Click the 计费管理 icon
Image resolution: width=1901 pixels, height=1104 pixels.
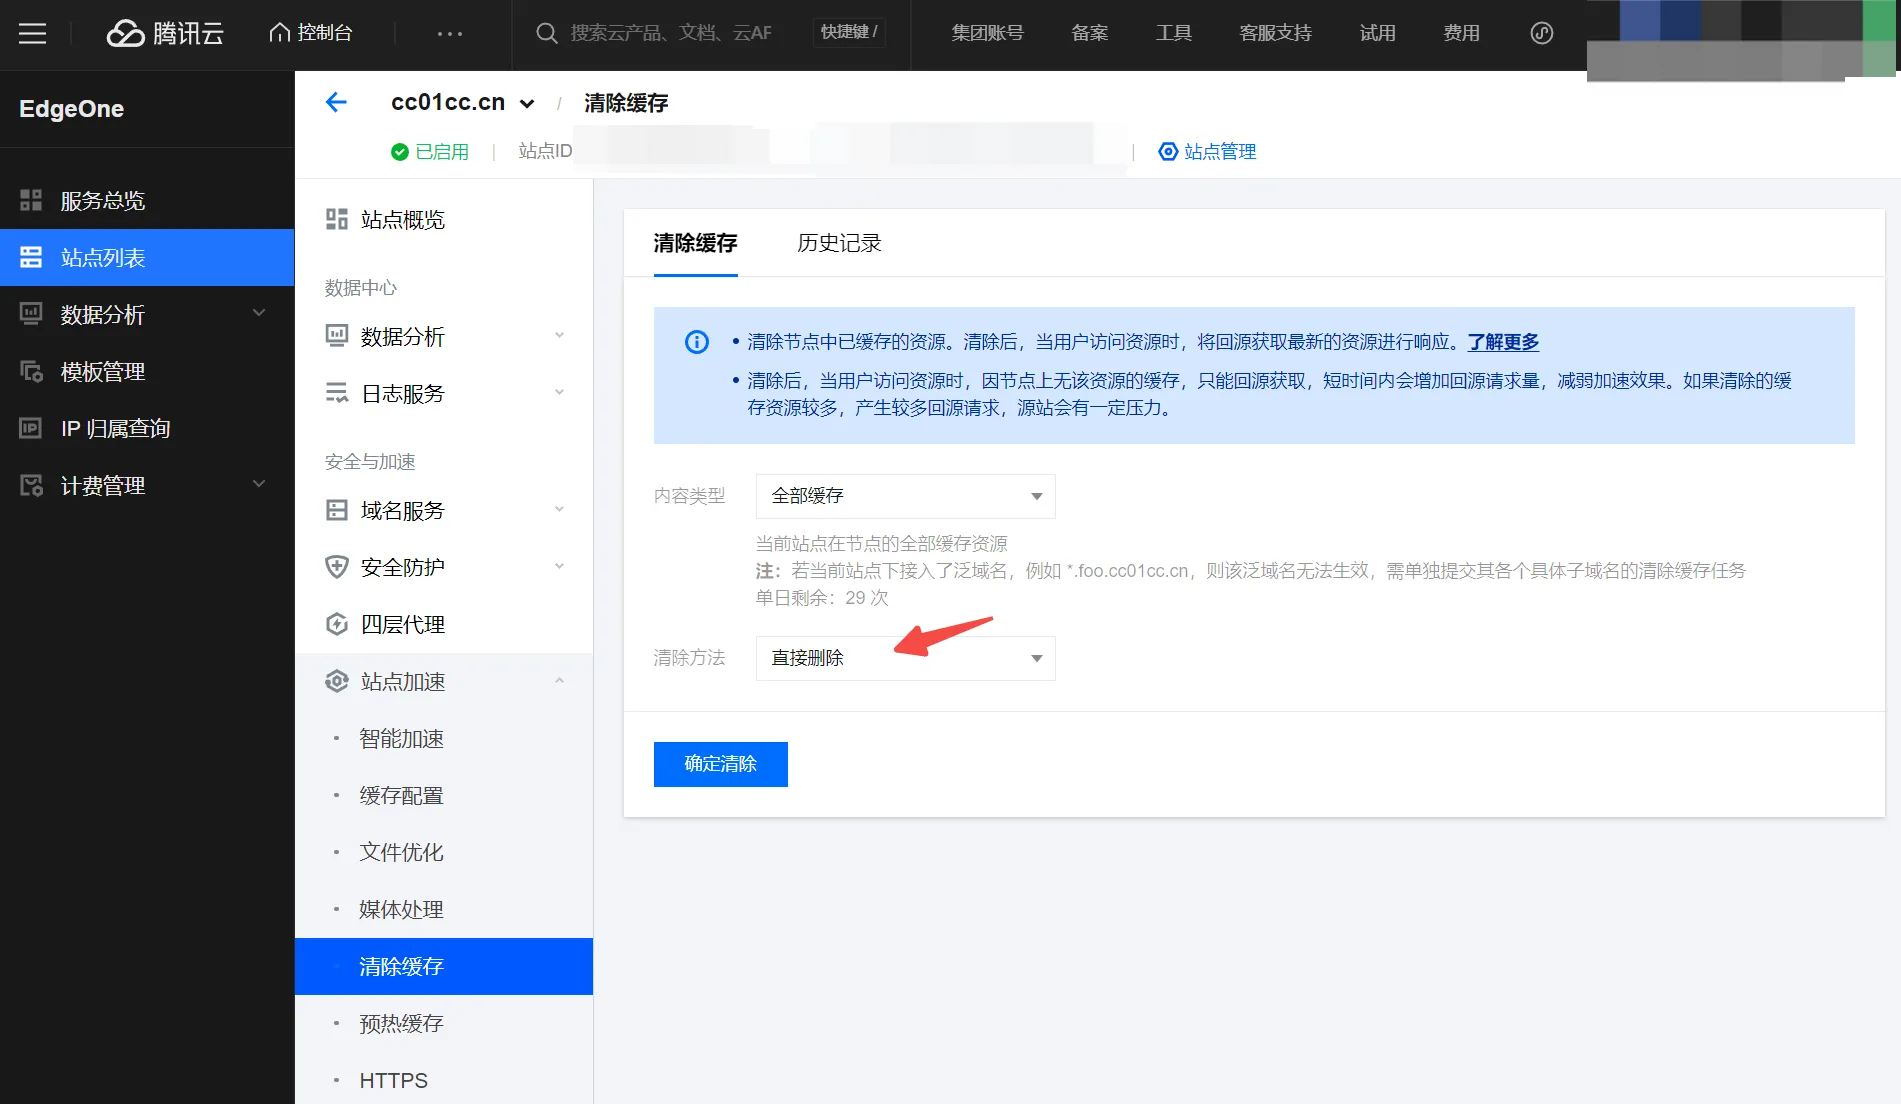click(31, 485)
